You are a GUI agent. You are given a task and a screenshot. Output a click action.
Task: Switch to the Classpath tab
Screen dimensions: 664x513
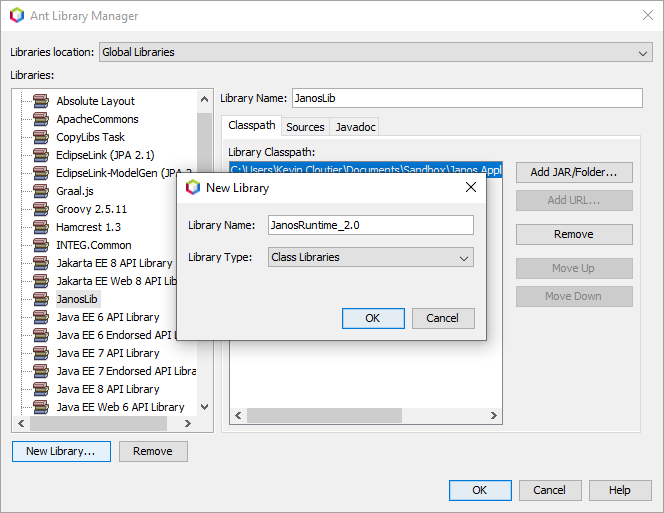point(252,126)
